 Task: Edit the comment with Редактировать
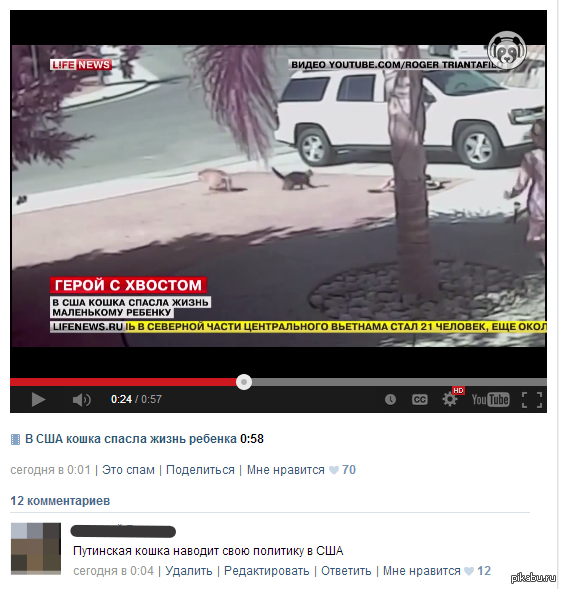pyautogui.click(x=267, y=571)
